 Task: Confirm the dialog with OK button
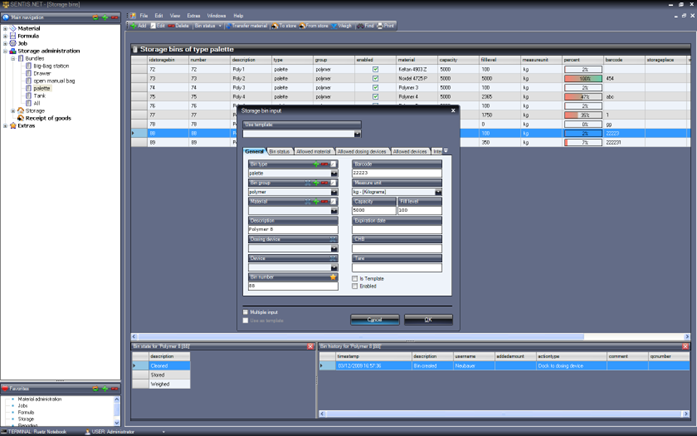(x=428, y=320)
